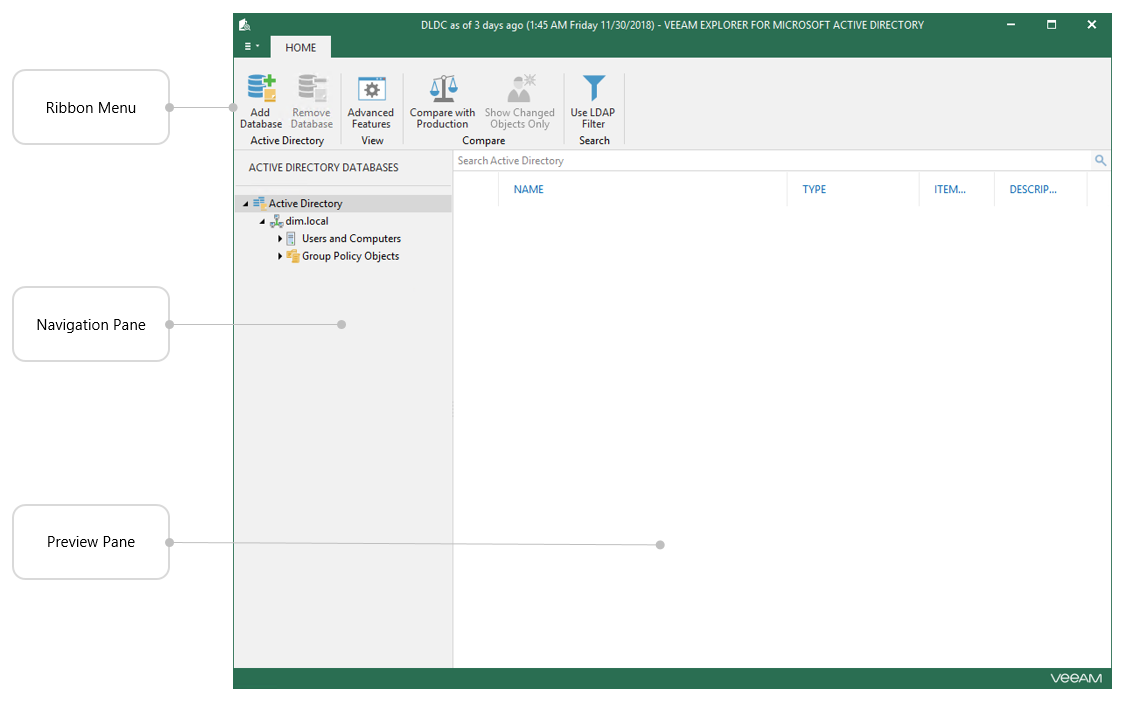Click the Remove Database icon

tap(312, 89)
